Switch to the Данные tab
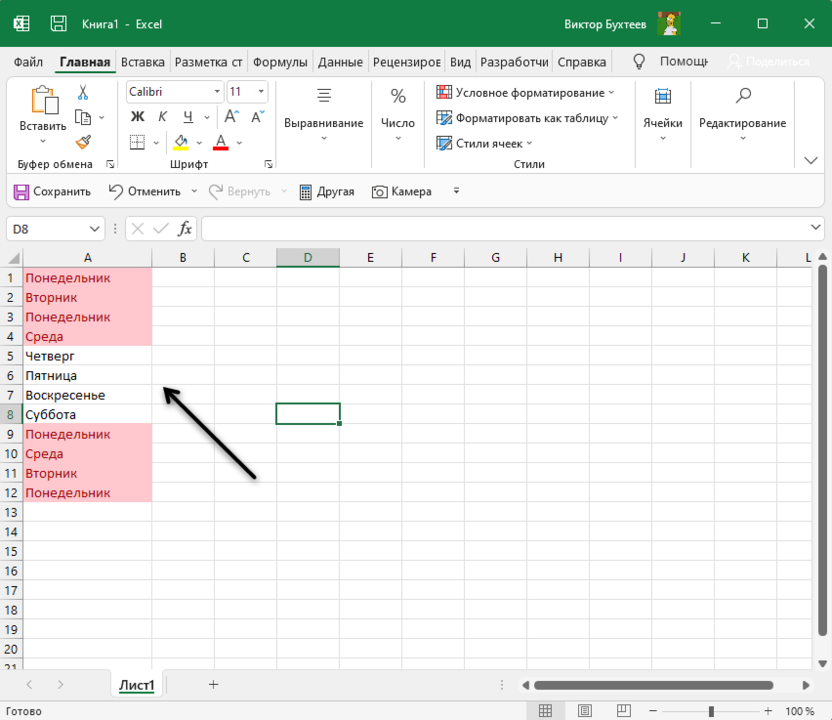This screenshot has height=720, width=832. [340, 62]
